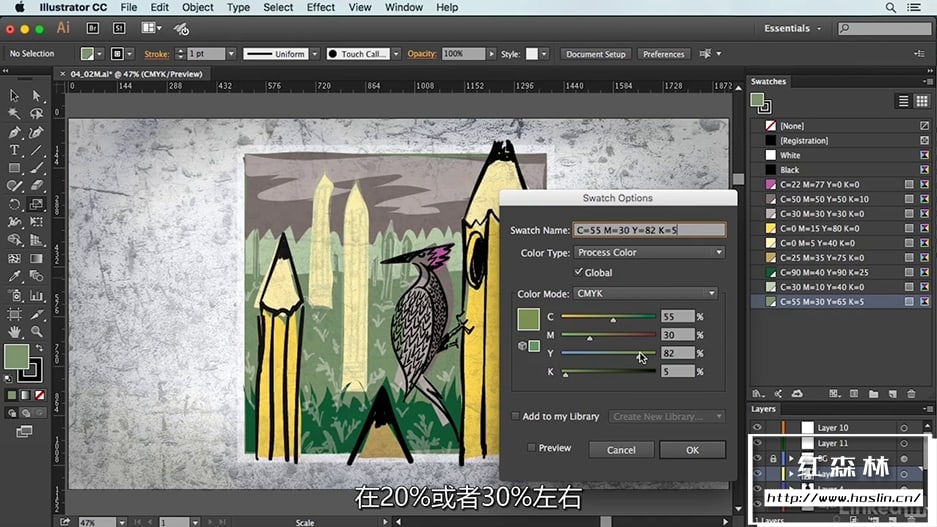This screenshot has width=937, height=527.
Task: Open the Color Type dropdown
Action: click(x=649, y=253)
